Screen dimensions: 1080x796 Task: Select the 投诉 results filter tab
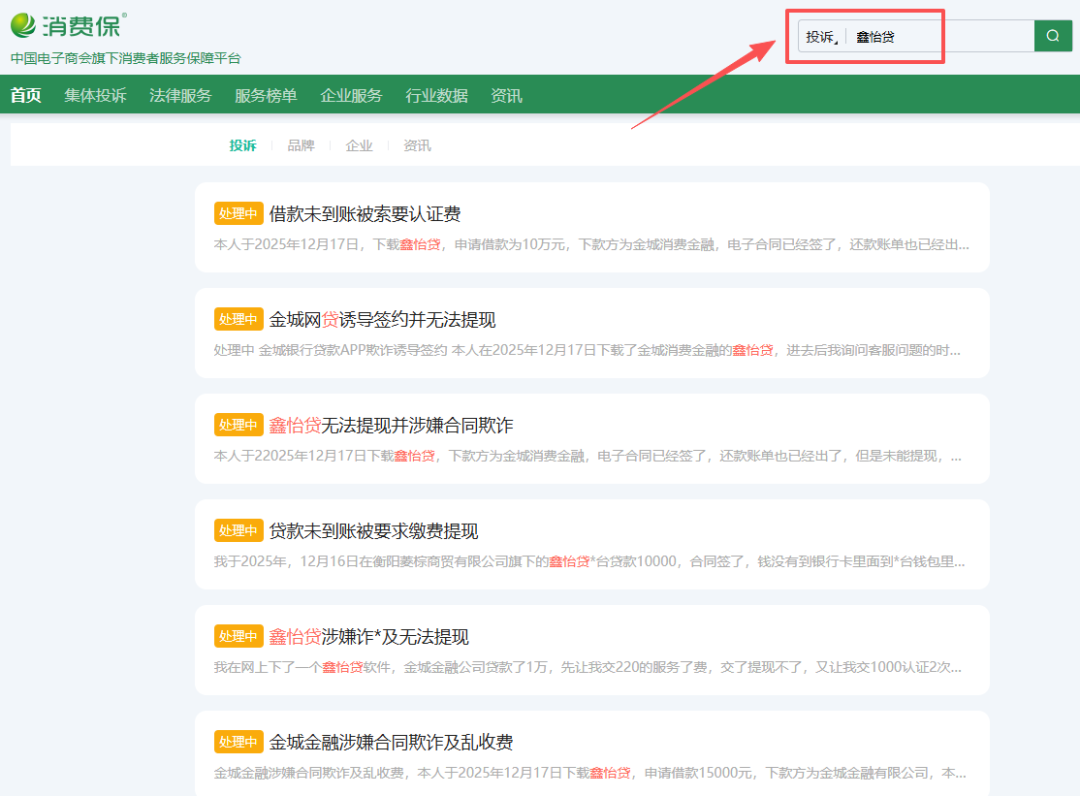point(242,146)
